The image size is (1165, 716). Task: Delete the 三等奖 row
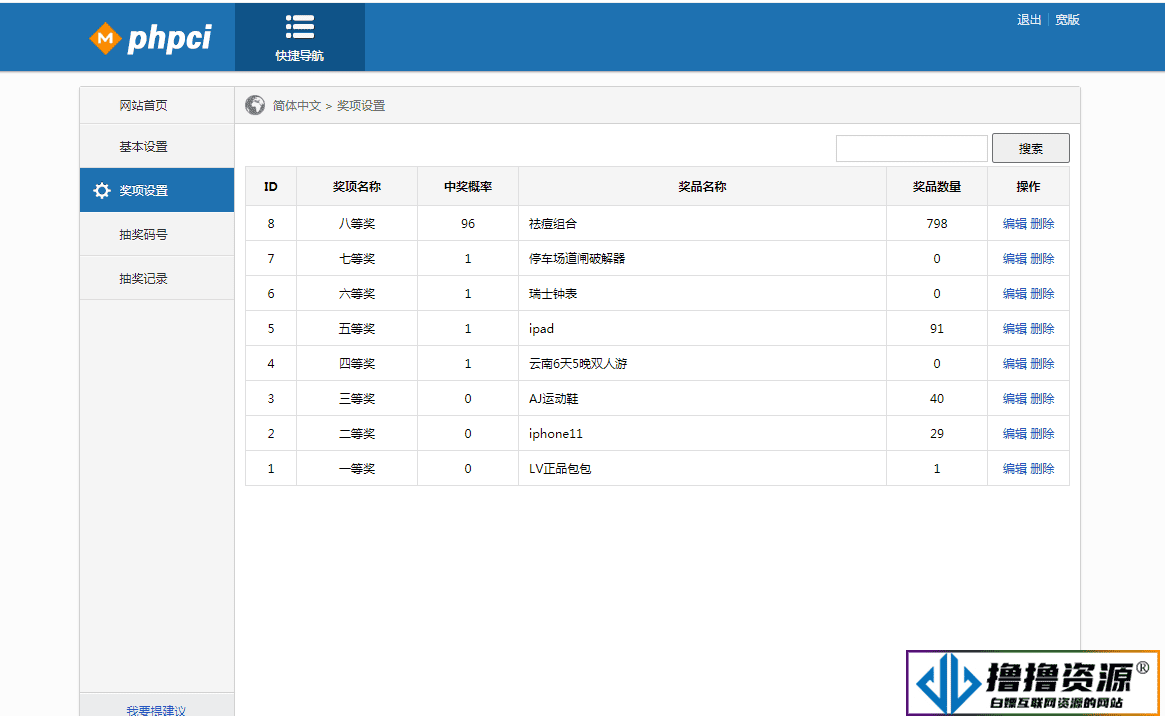tap(1042, 399)
